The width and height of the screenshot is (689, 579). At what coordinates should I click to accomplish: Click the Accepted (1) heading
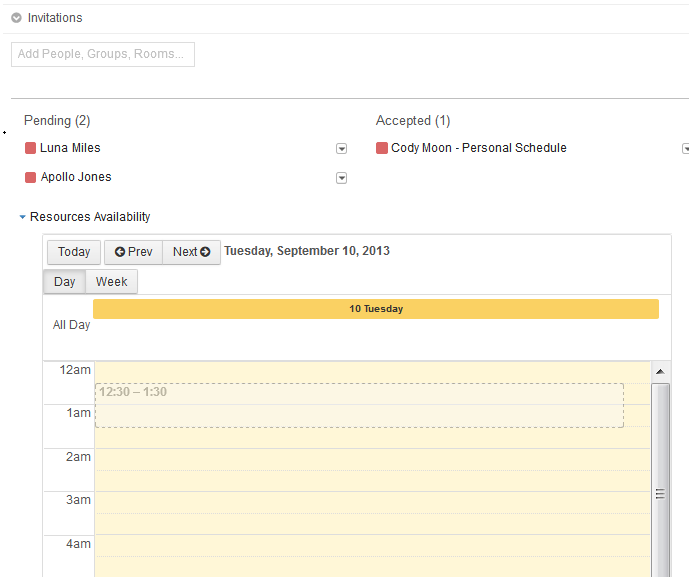[413, 120]
